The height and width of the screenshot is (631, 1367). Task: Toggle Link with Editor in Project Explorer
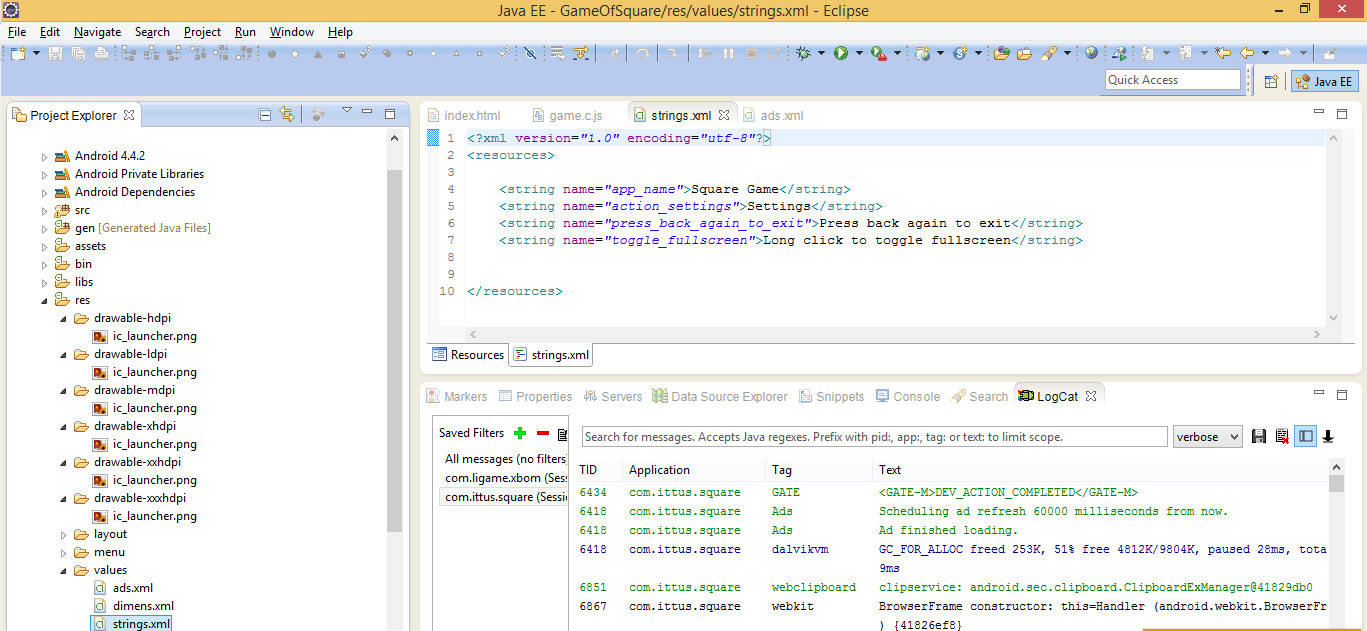click(287, 115)
